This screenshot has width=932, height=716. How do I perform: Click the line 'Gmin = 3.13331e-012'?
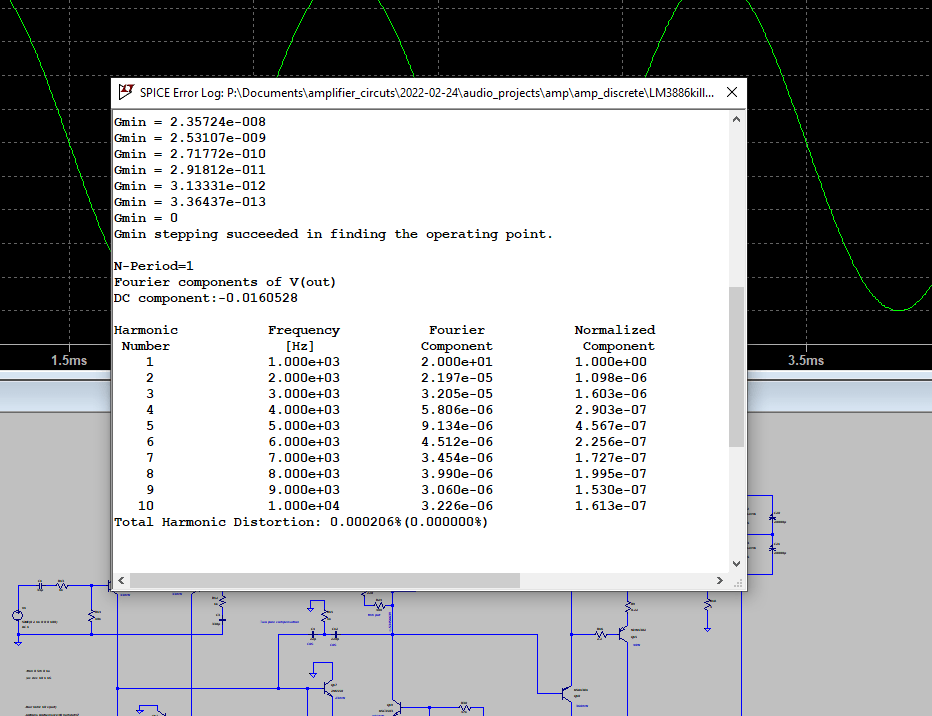190,186
